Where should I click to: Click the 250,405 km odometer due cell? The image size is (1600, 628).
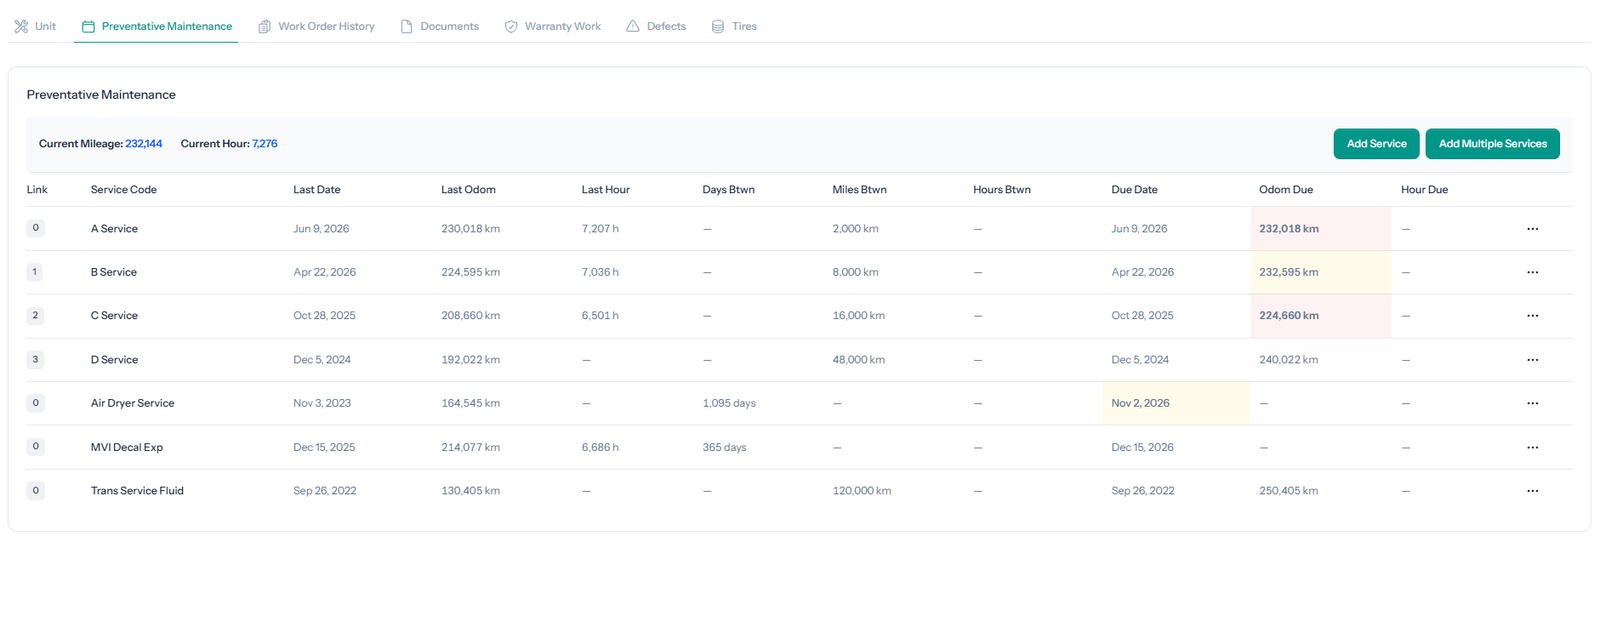pyautogui.click(x=1288, y=491)
